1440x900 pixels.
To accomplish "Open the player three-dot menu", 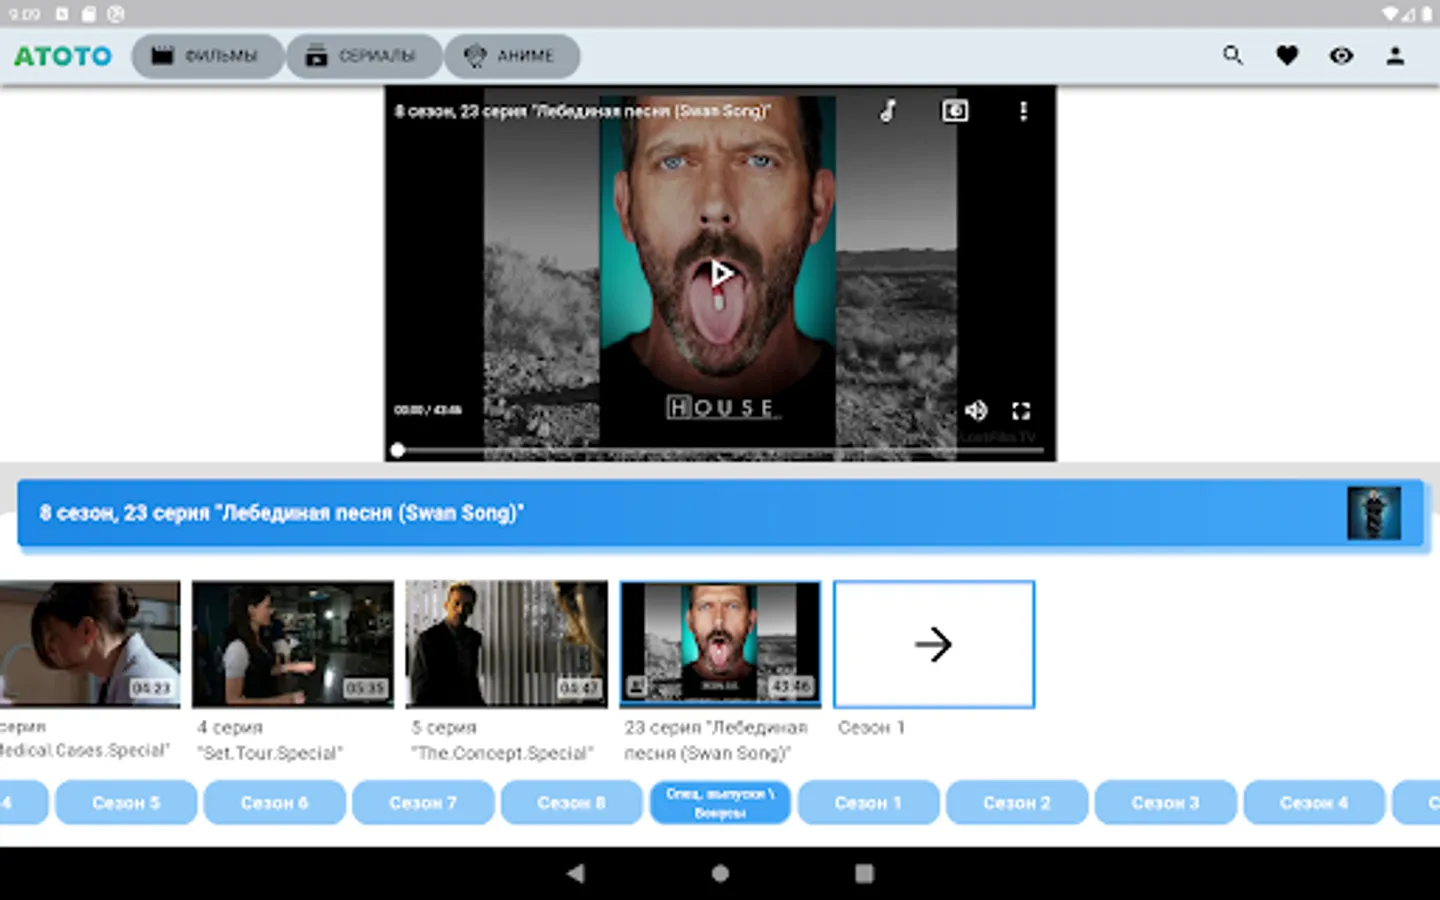I will [1023, 111].
